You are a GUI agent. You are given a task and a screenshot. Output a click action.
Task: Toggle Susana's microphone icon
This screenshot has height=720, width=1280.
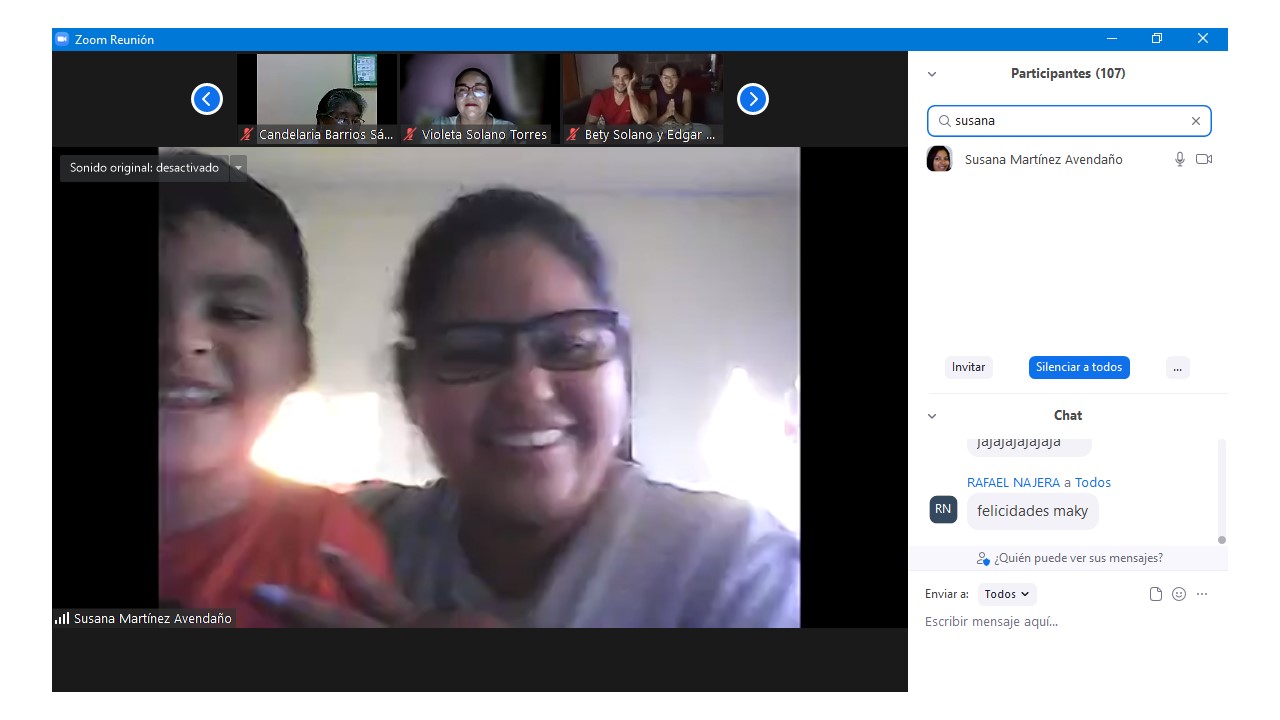click(1180, 159)
